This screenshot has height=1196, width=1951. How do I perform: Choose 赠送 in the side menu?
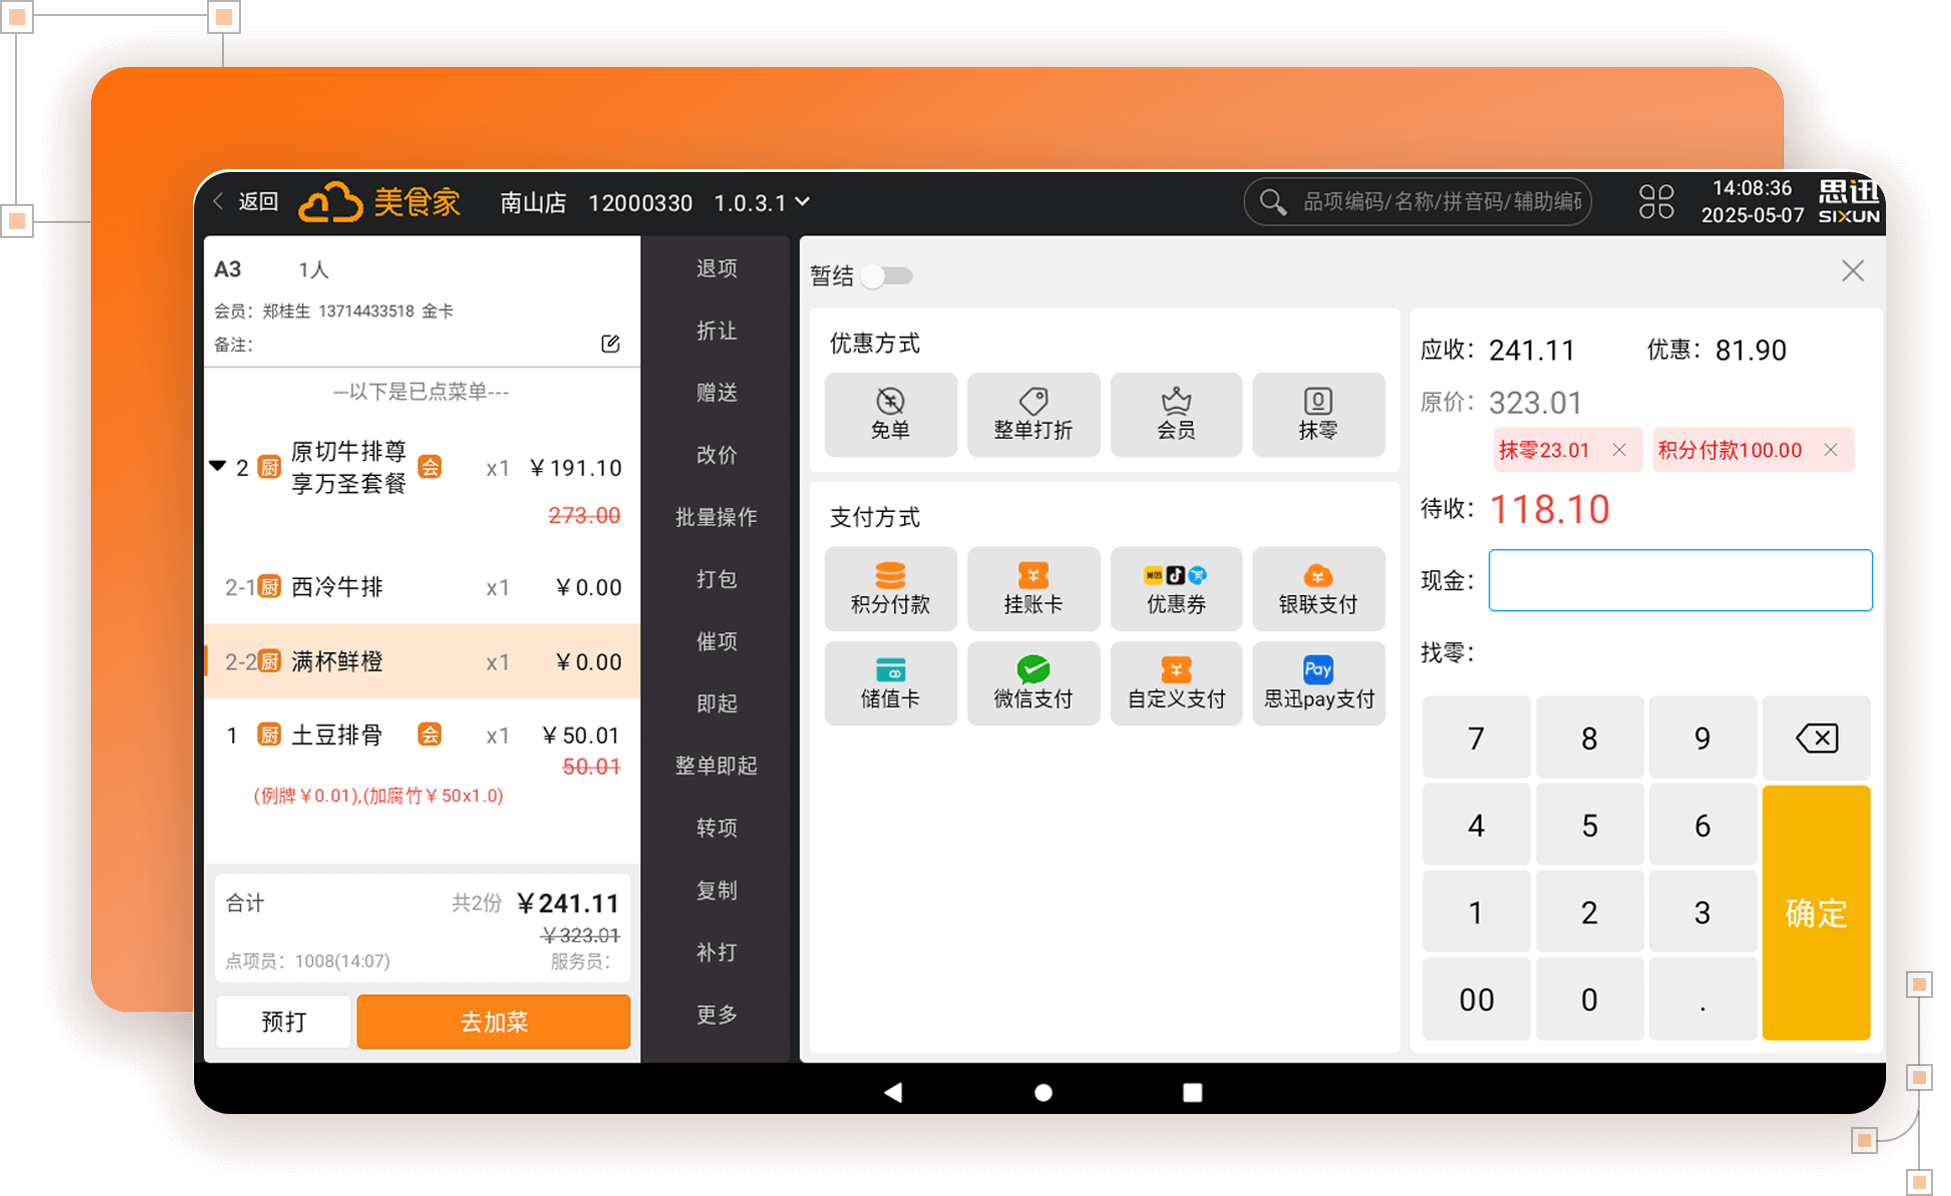716,392
